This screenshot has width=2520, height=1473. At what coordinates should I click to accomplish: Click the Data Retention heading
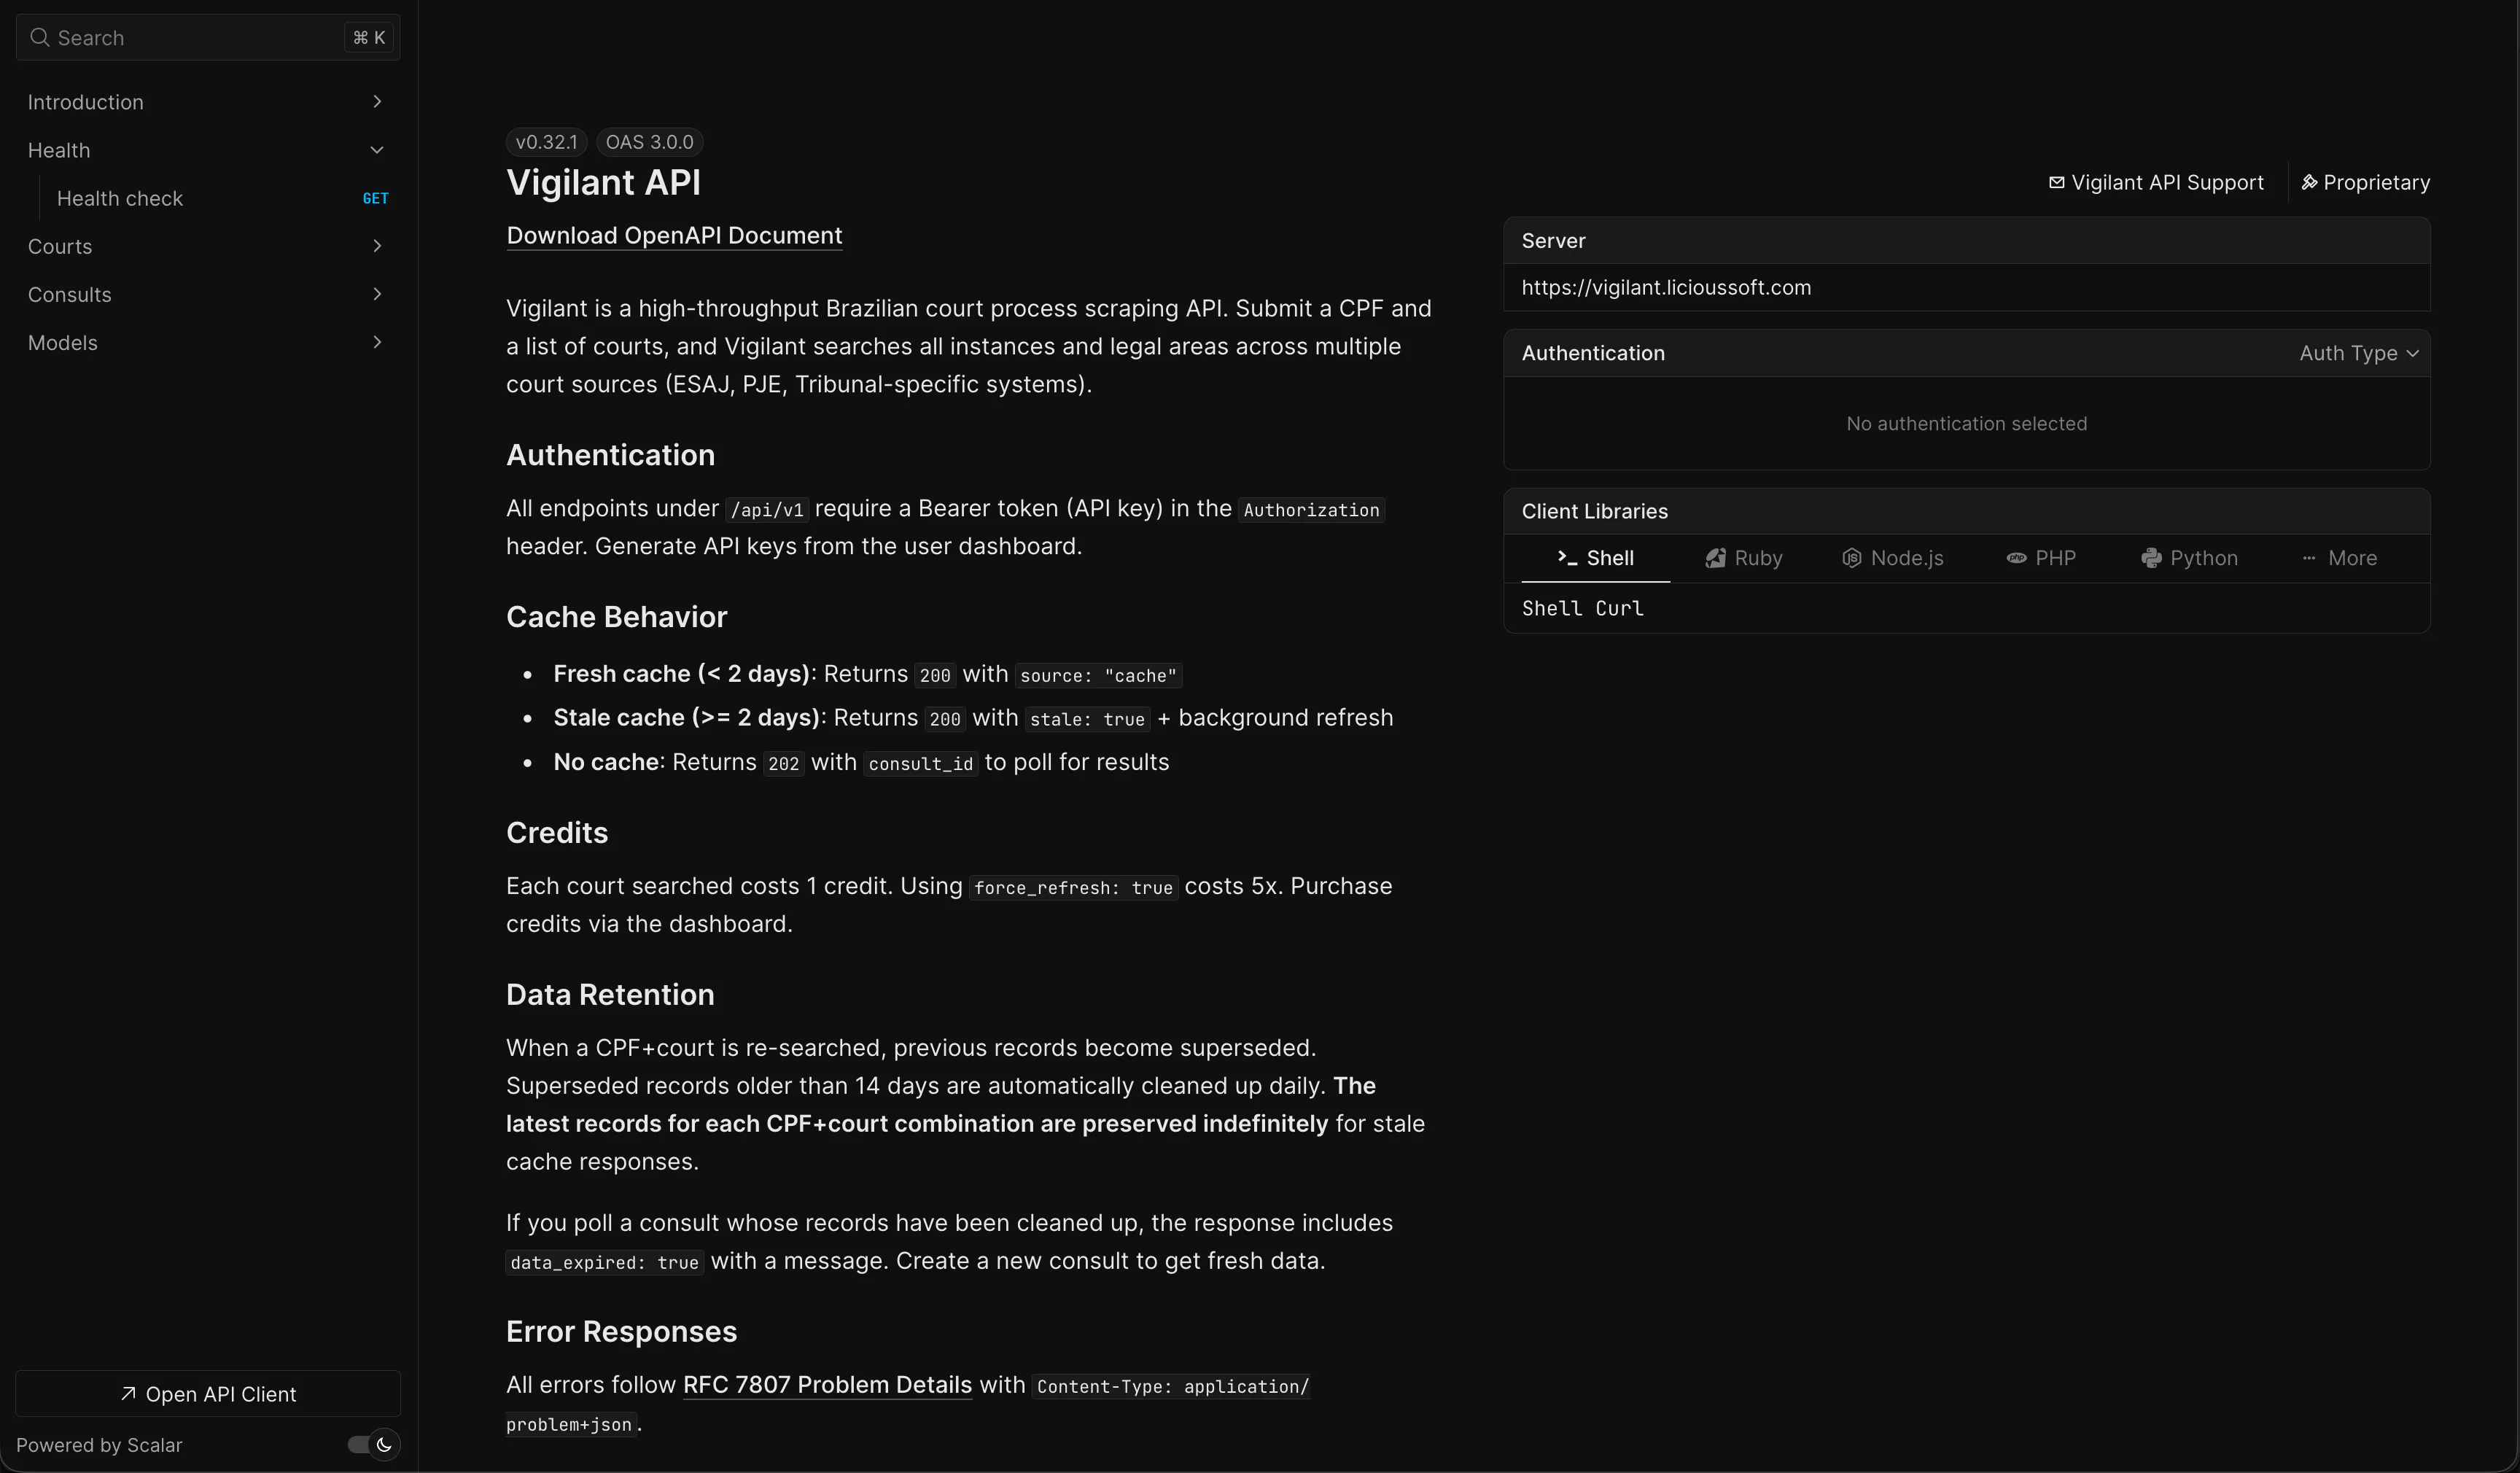pyautogui.click(x=610, y=995)
